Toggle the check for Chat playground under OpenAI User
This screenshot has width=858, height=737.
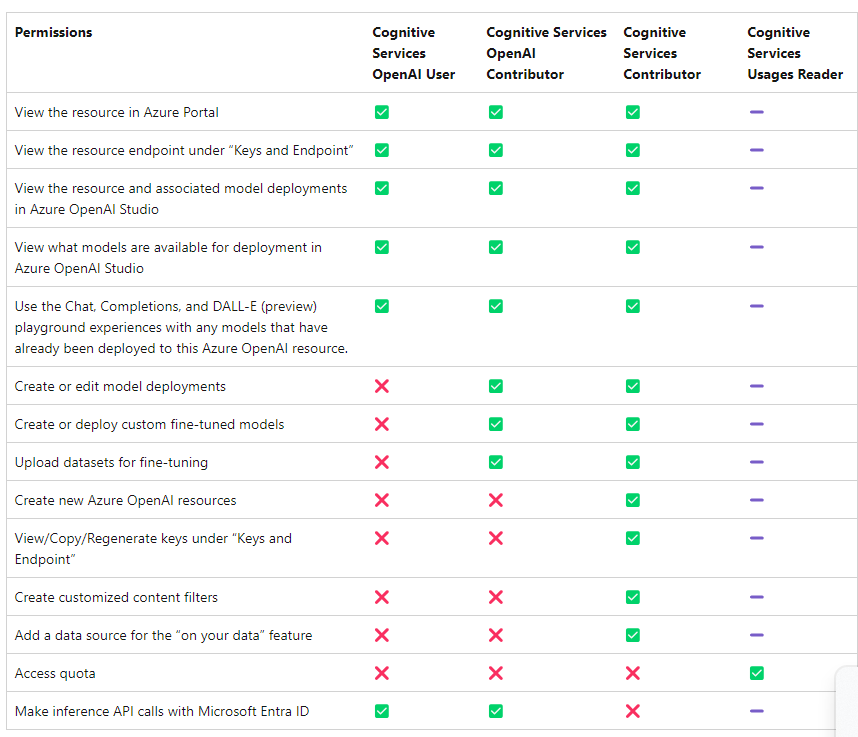[382, 306]
